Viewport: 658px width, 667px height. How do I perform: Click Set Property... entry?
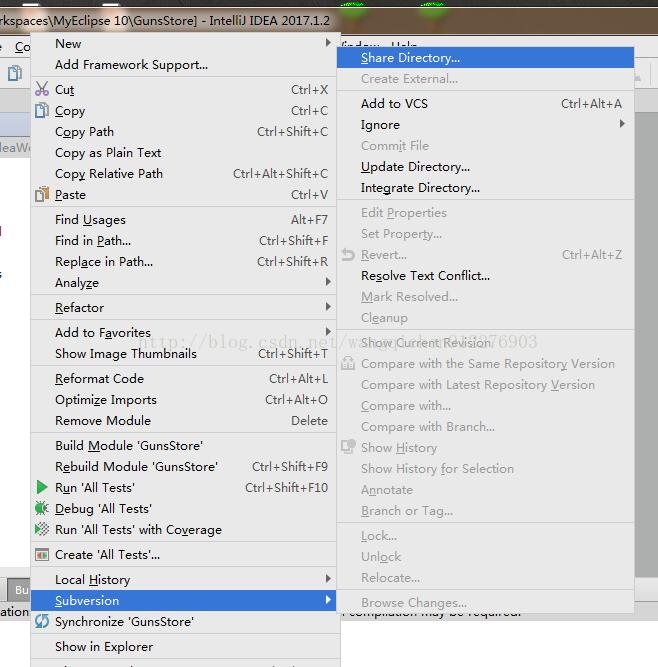point(485,234)
